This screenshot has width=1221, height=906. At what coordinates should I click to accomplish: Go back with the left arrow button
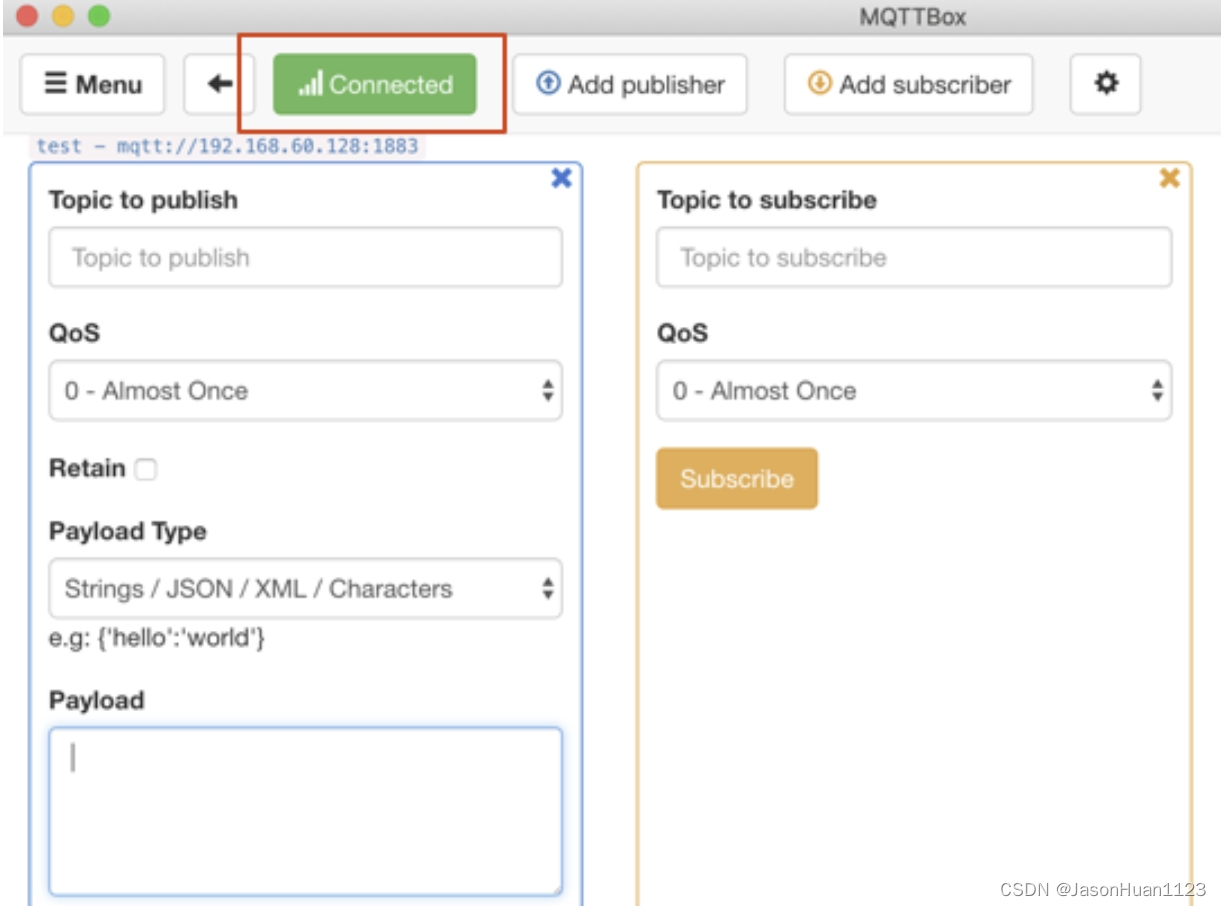click(x=219, y=85)
